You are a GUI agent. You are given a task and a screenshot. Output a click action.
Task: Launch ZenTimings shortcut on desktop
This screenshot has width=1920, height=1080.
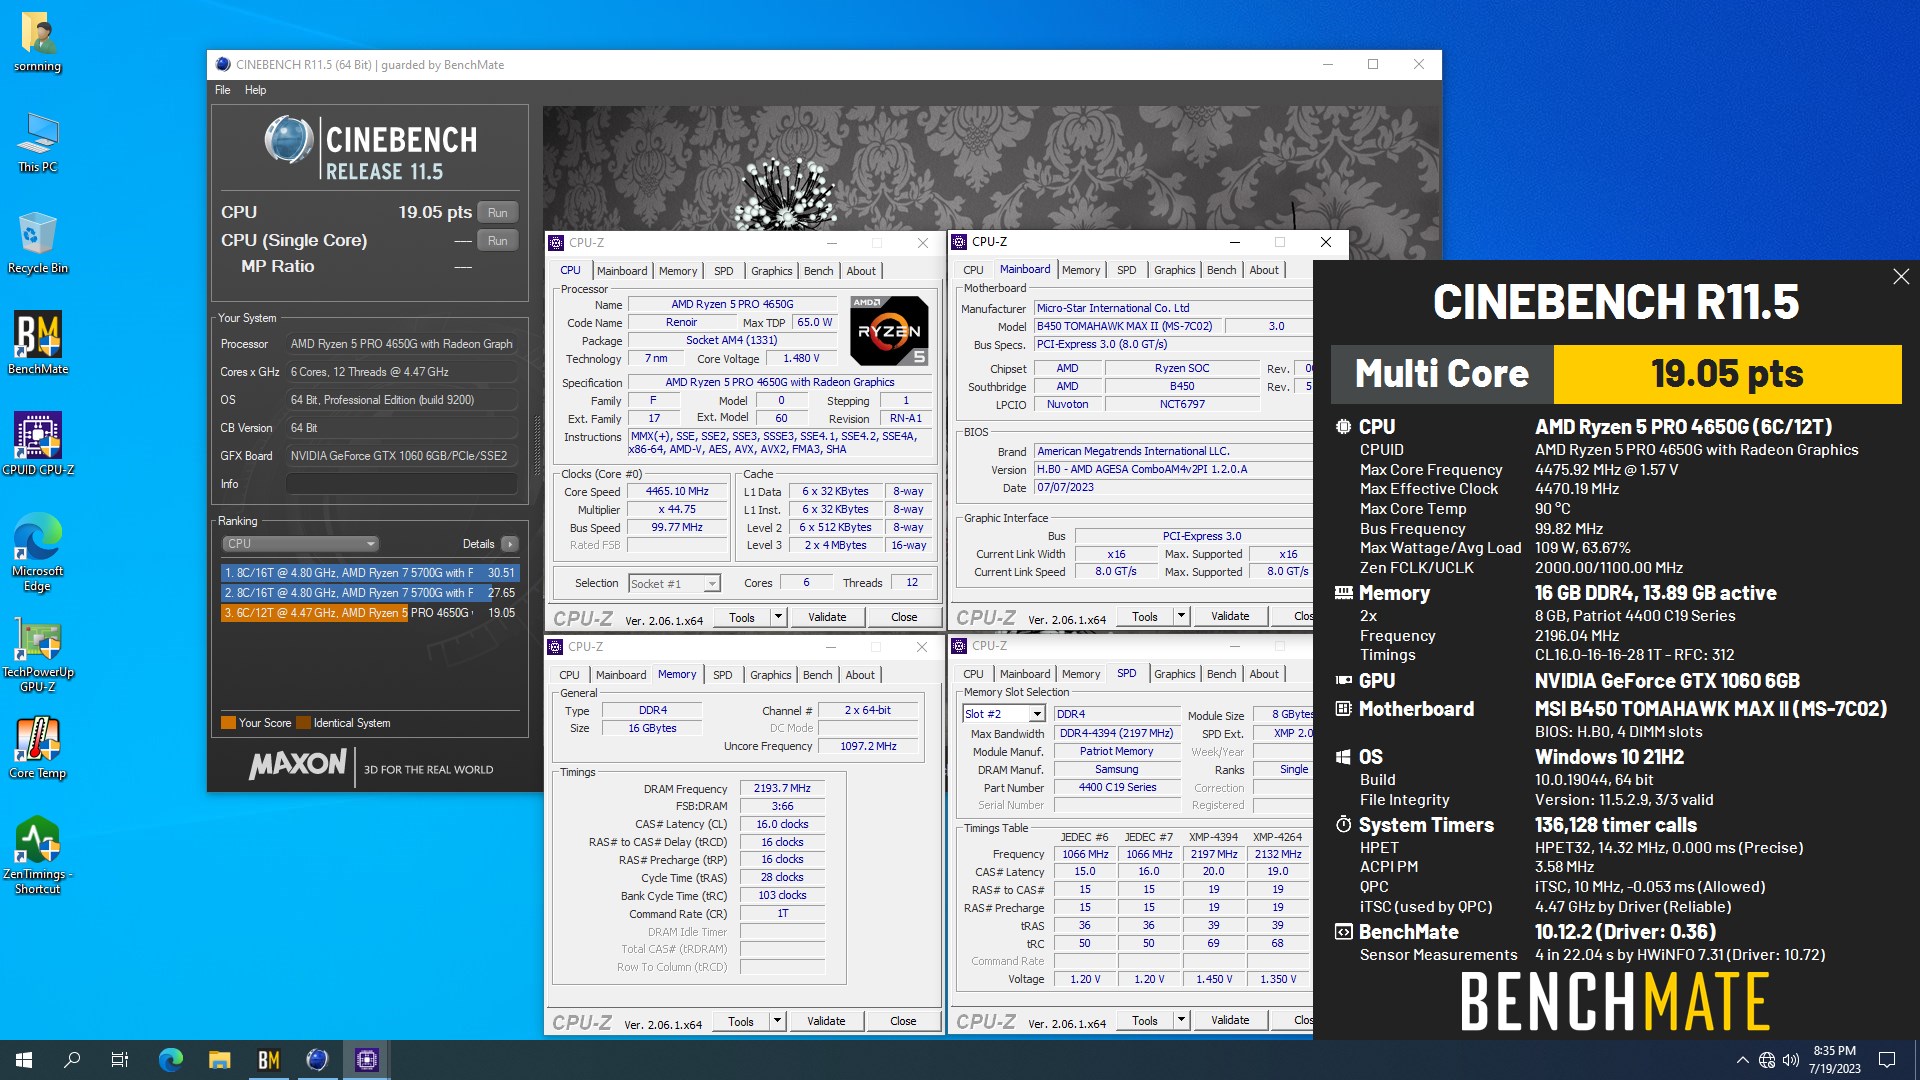coord(37,855)
